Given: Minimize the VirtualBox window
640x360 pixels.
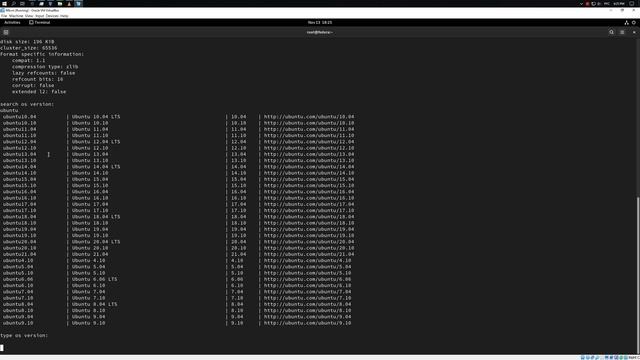Looking at the screenshot, I should tap(611, 10).
